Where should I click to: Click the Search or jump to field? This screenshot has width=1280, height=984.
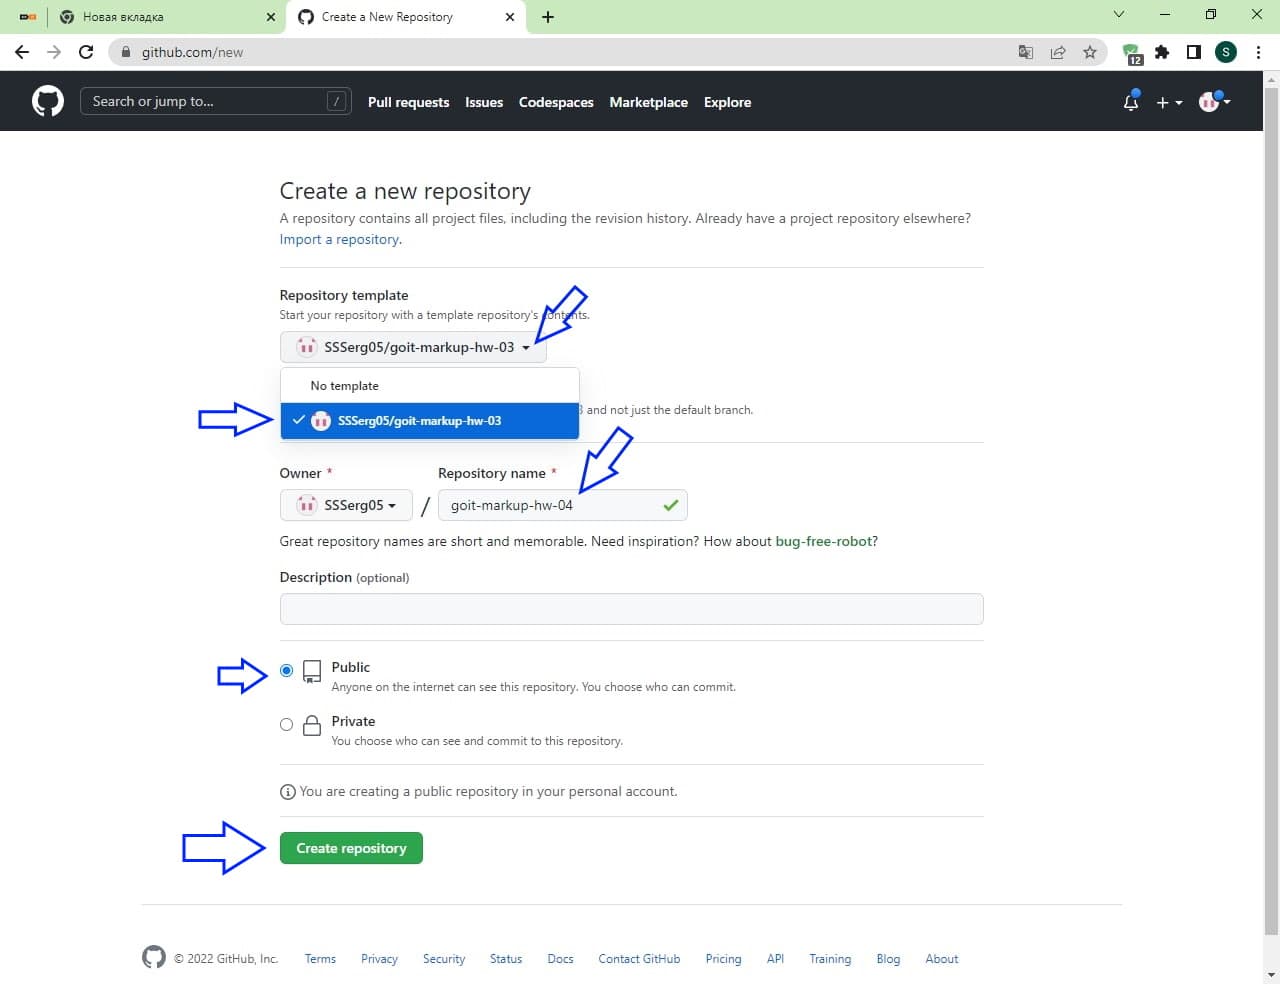pos(215,101)
